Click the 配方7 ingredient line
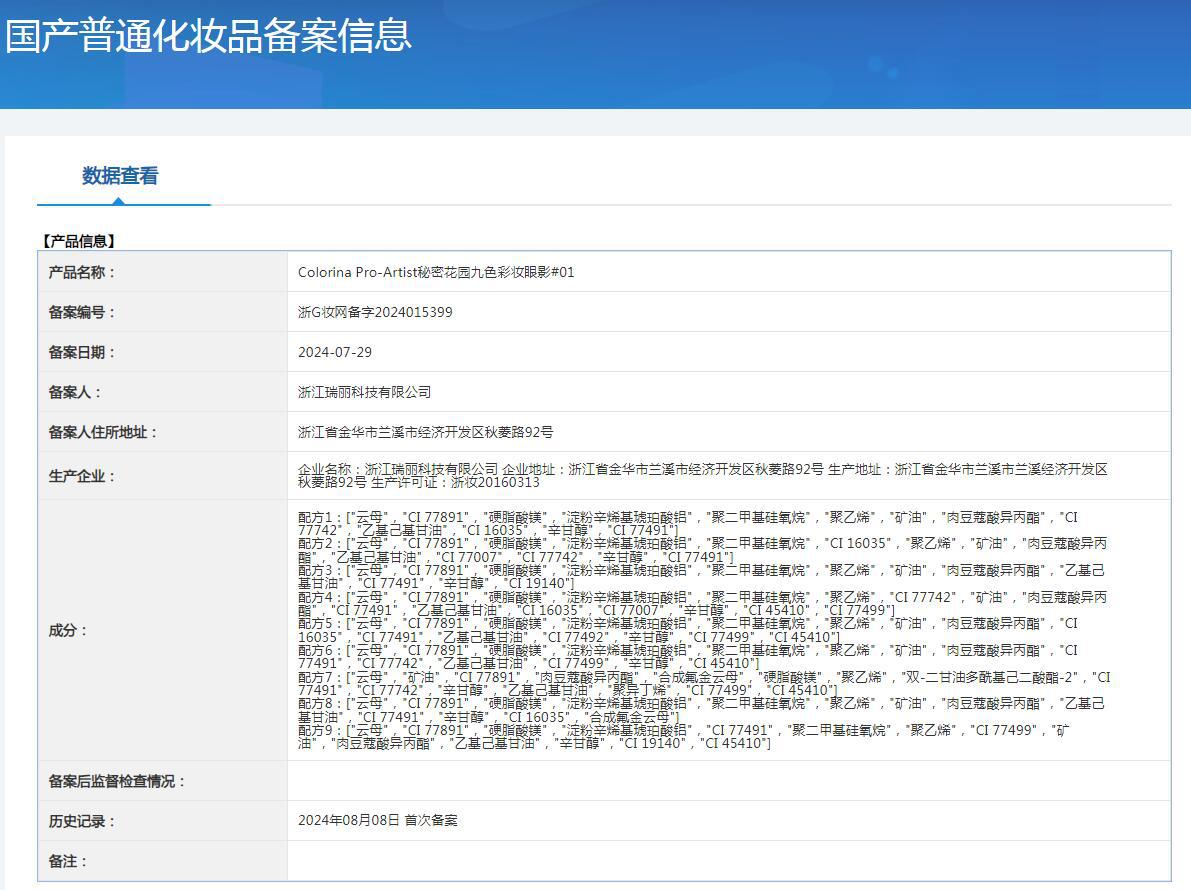The image size is (1191, 890). click(704, 683)
